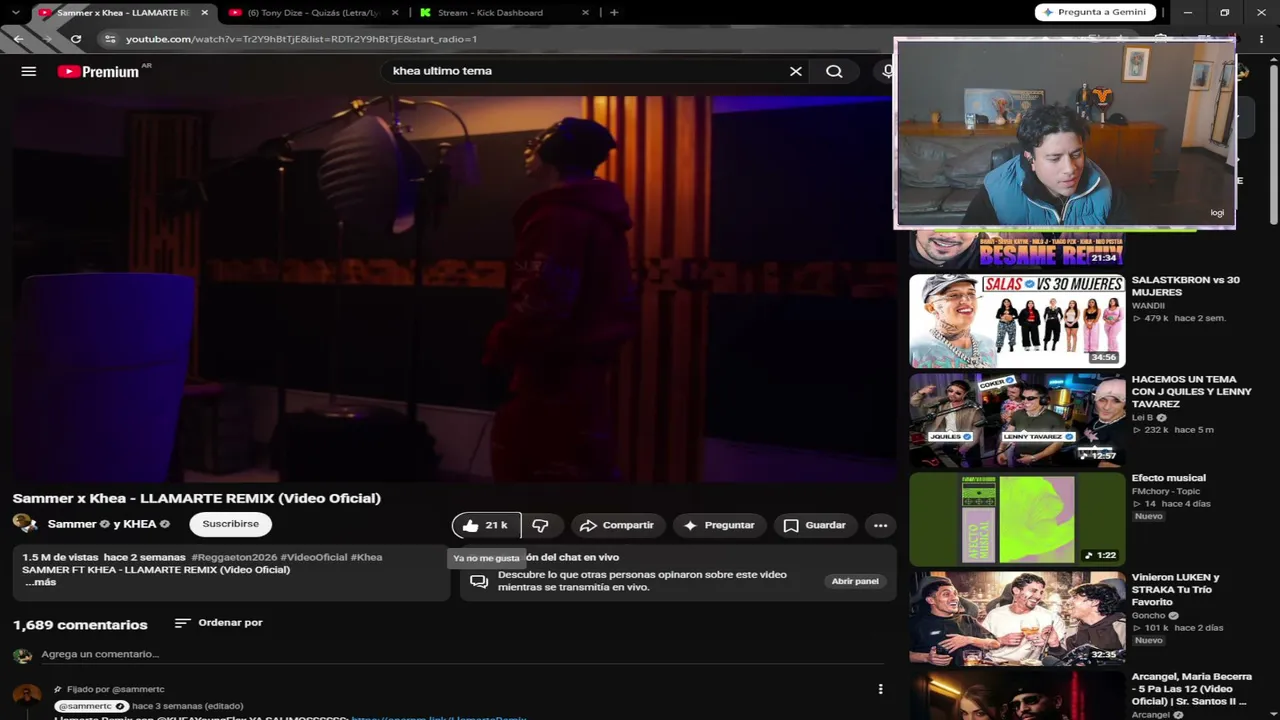Switch to Tony Dize Quizás tab
The image size is (1280, 720).
[x=313, y=13]
